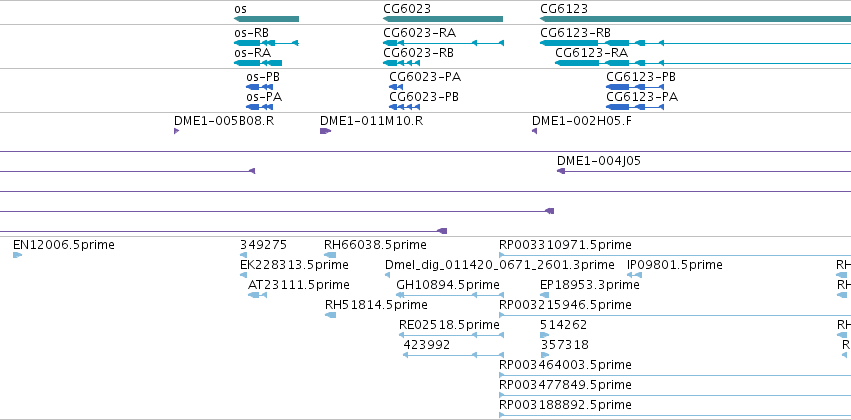Select the CG6123 gene bar
The image size is (851, 420).
point(695,19)
